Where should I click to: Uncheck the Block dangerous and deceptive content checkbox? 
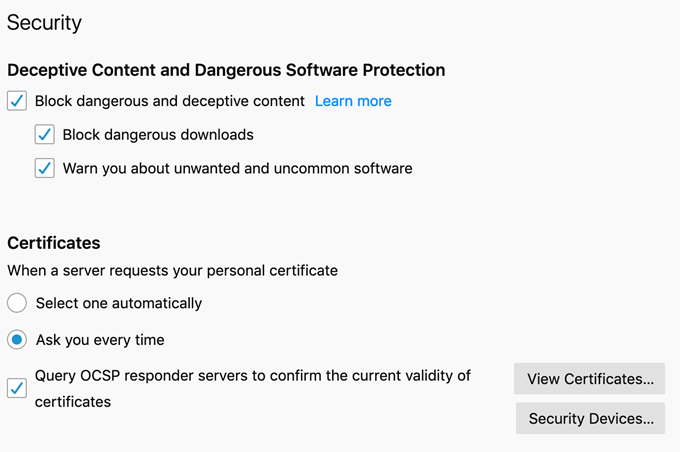(17, 101)
